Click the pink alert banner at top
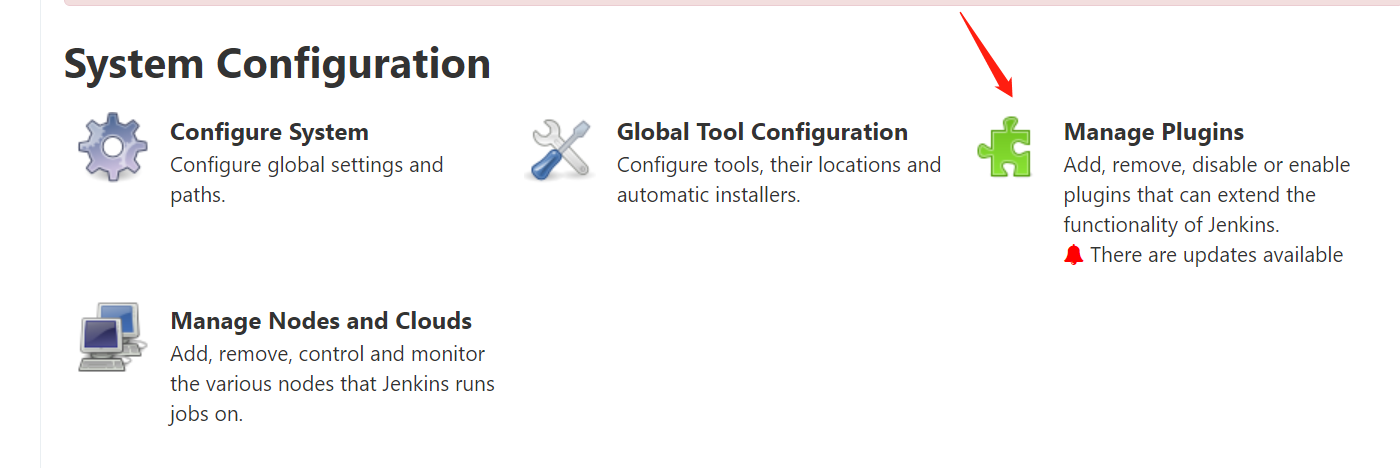This screenshot has height=468, width=1400. (x=700, y=3)
